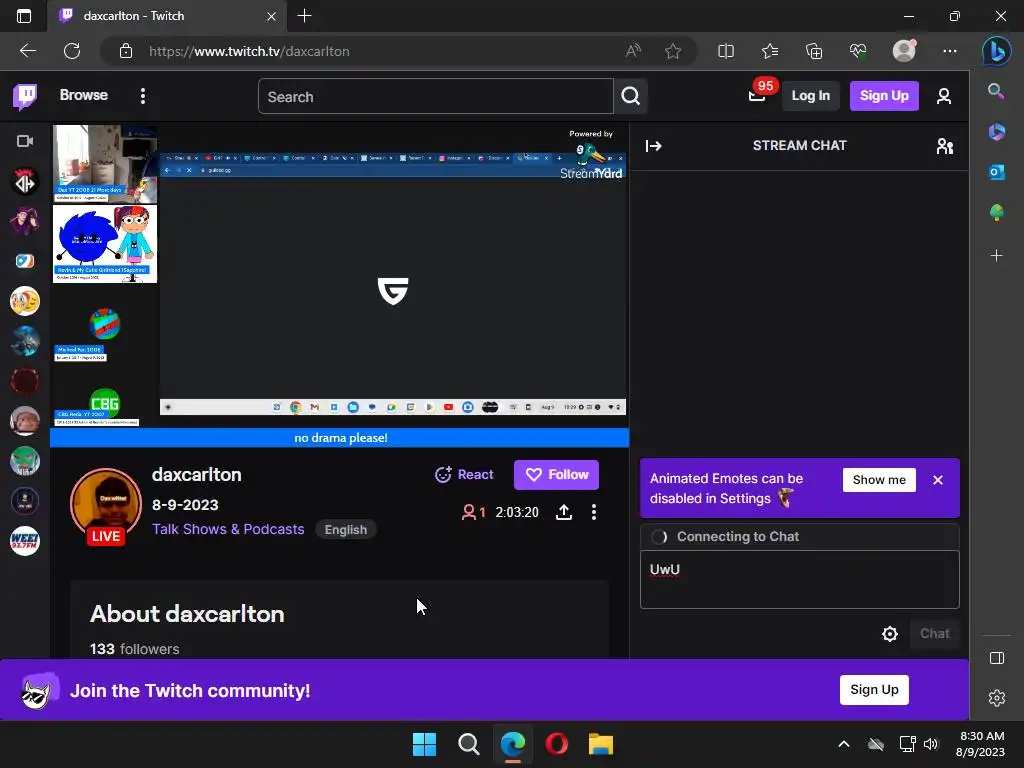The width and height of the screenshot is (1024, 768).
Task: Open the Bing Copilot sidebar button
Action: point(997,51)
